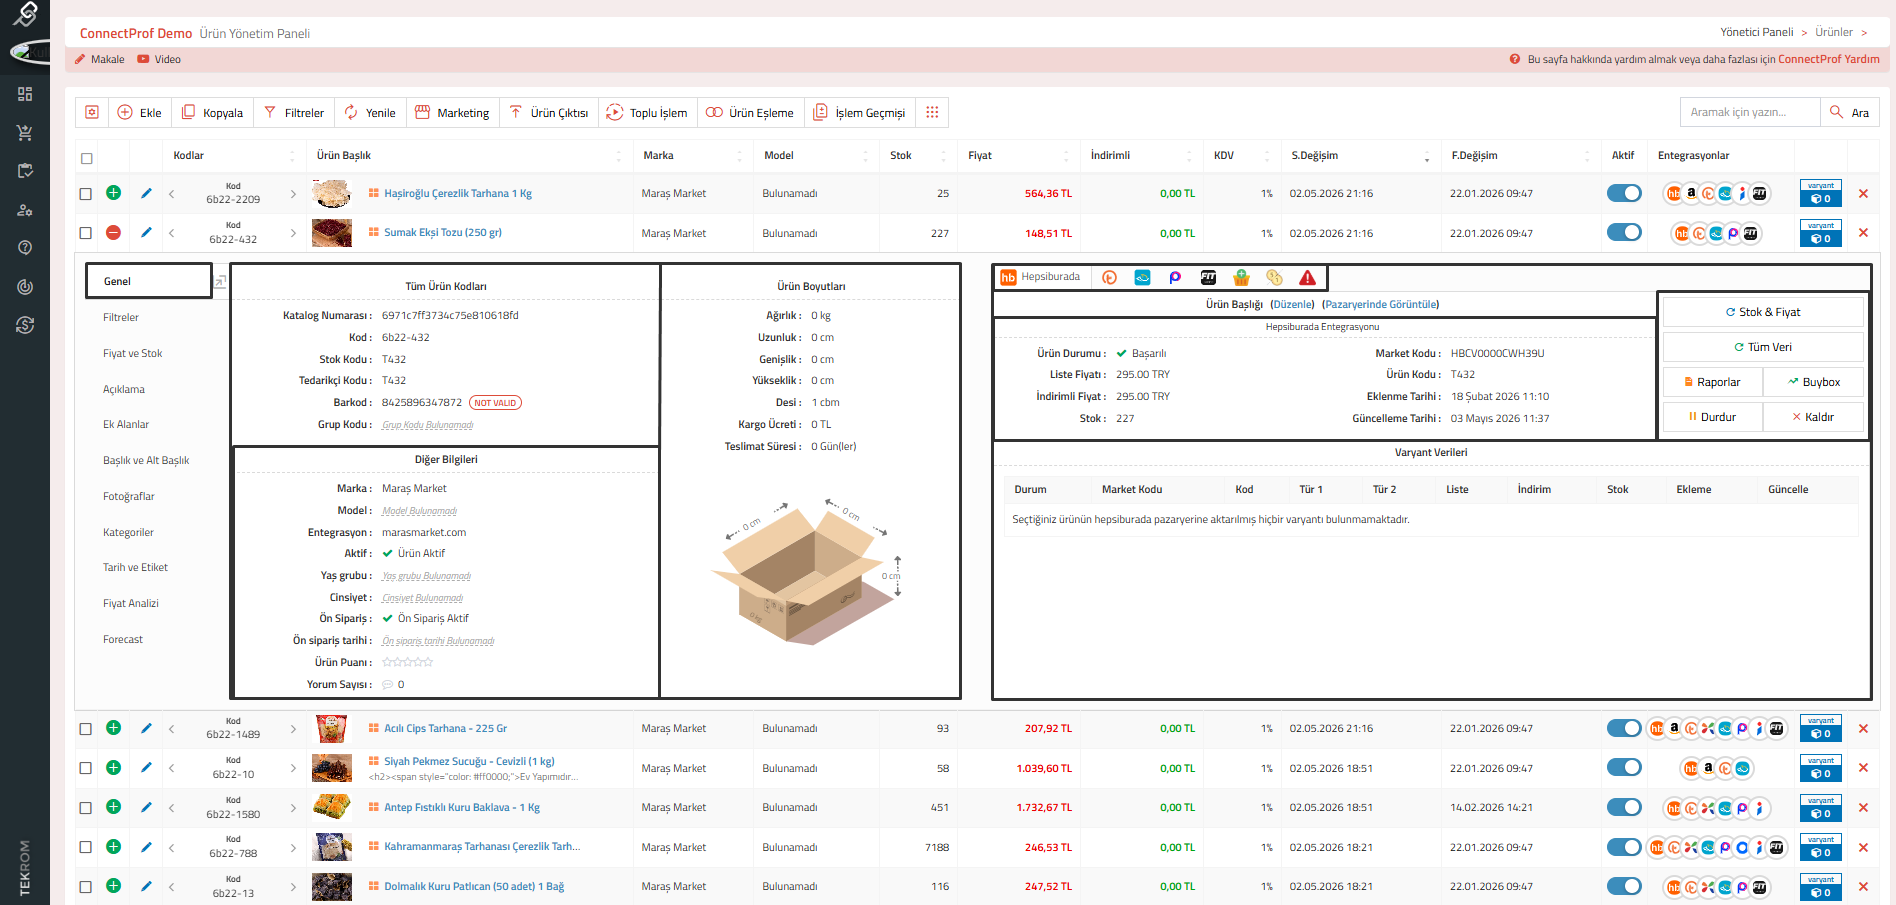Image resolution: width=1896 pixels, height=905 pixels.
Task: Switch to the Fiyat ve Stok tab
Action: [132, 354]
